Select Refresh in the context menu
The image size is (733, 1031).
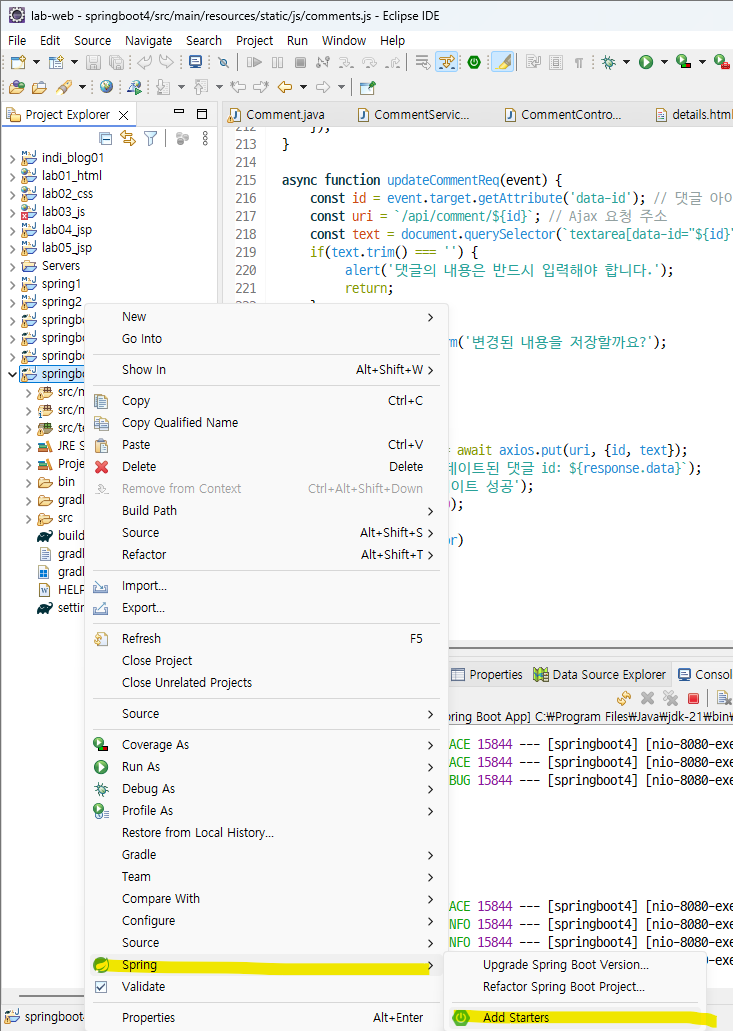coord(266,638)
